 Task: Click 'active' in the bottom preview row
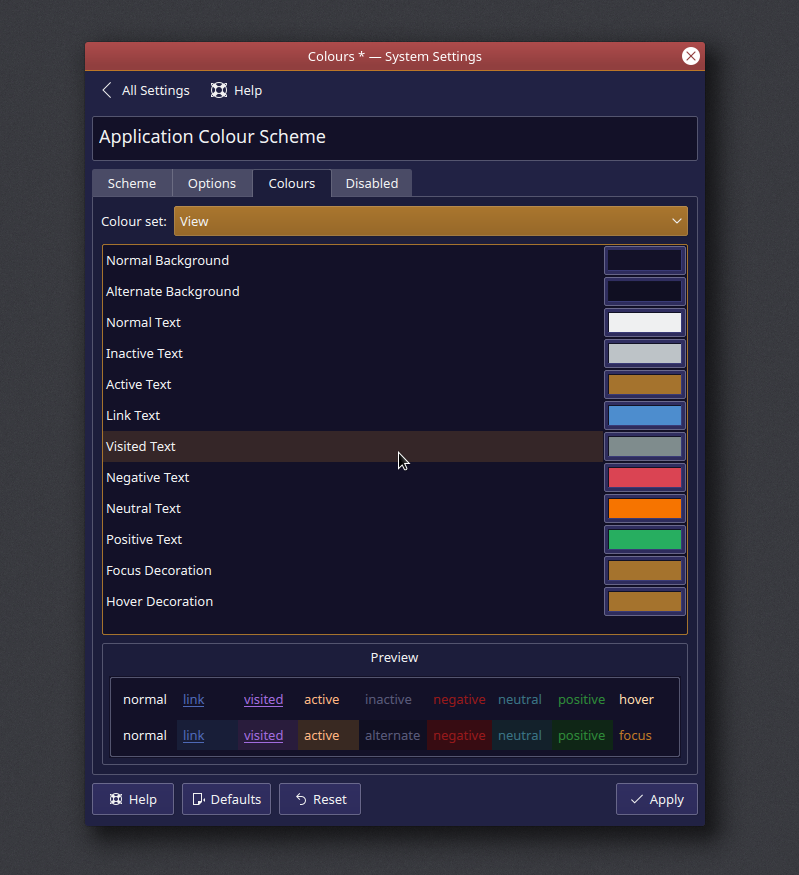tap(321, 735)
